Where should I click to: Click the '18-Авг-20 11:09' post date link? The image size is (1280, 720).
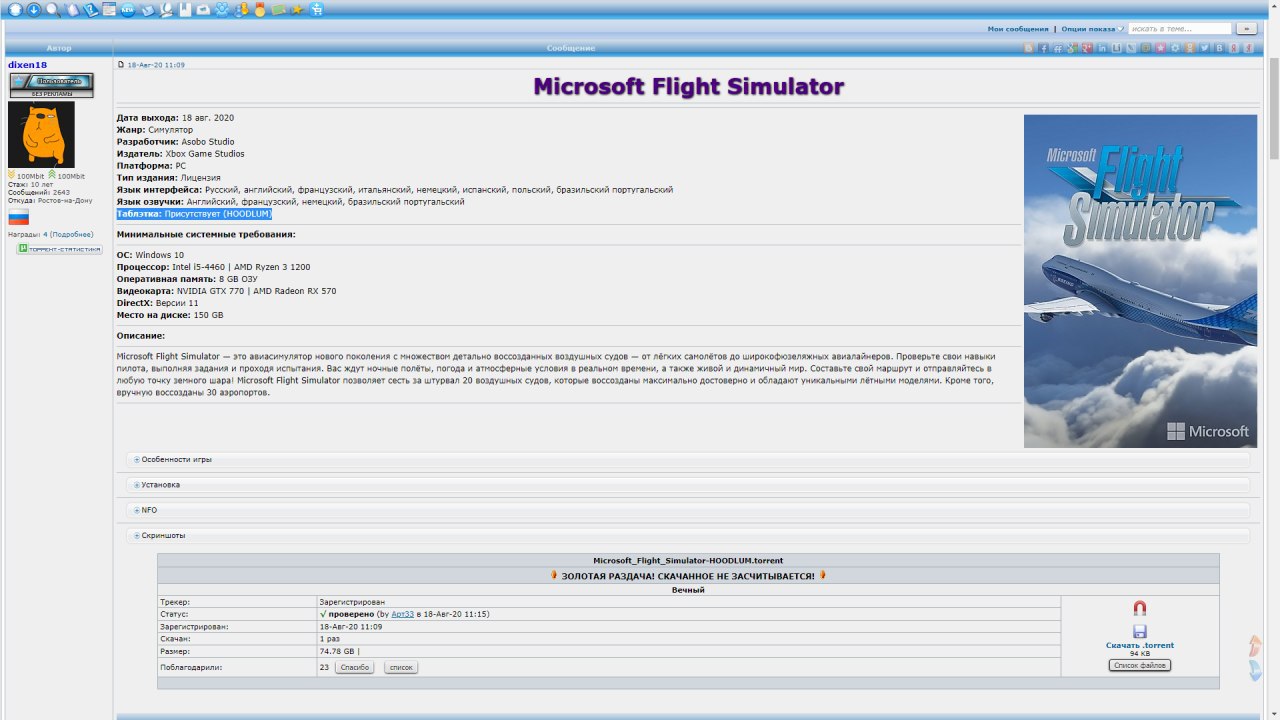pyautogui.click(x=156, y=65)
